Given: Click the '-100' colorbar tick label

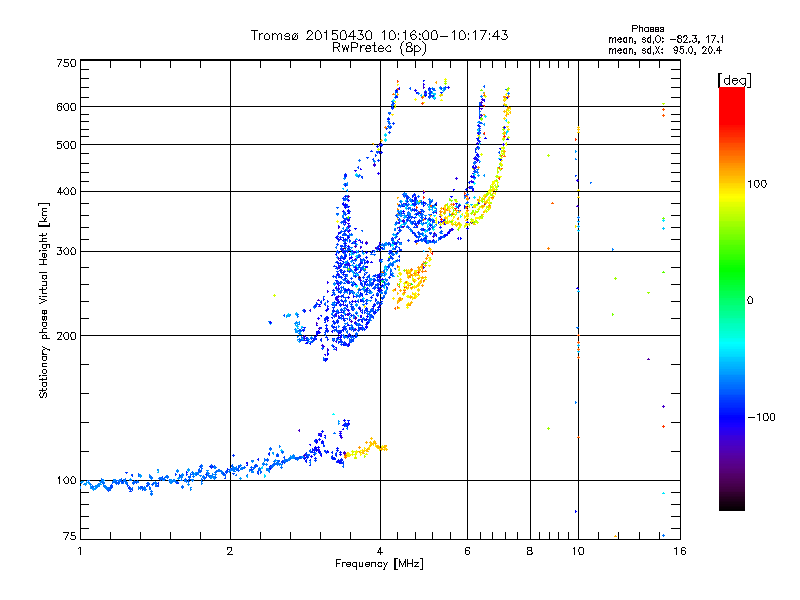Looking at the screenshot, I should (x=761, y=417).
